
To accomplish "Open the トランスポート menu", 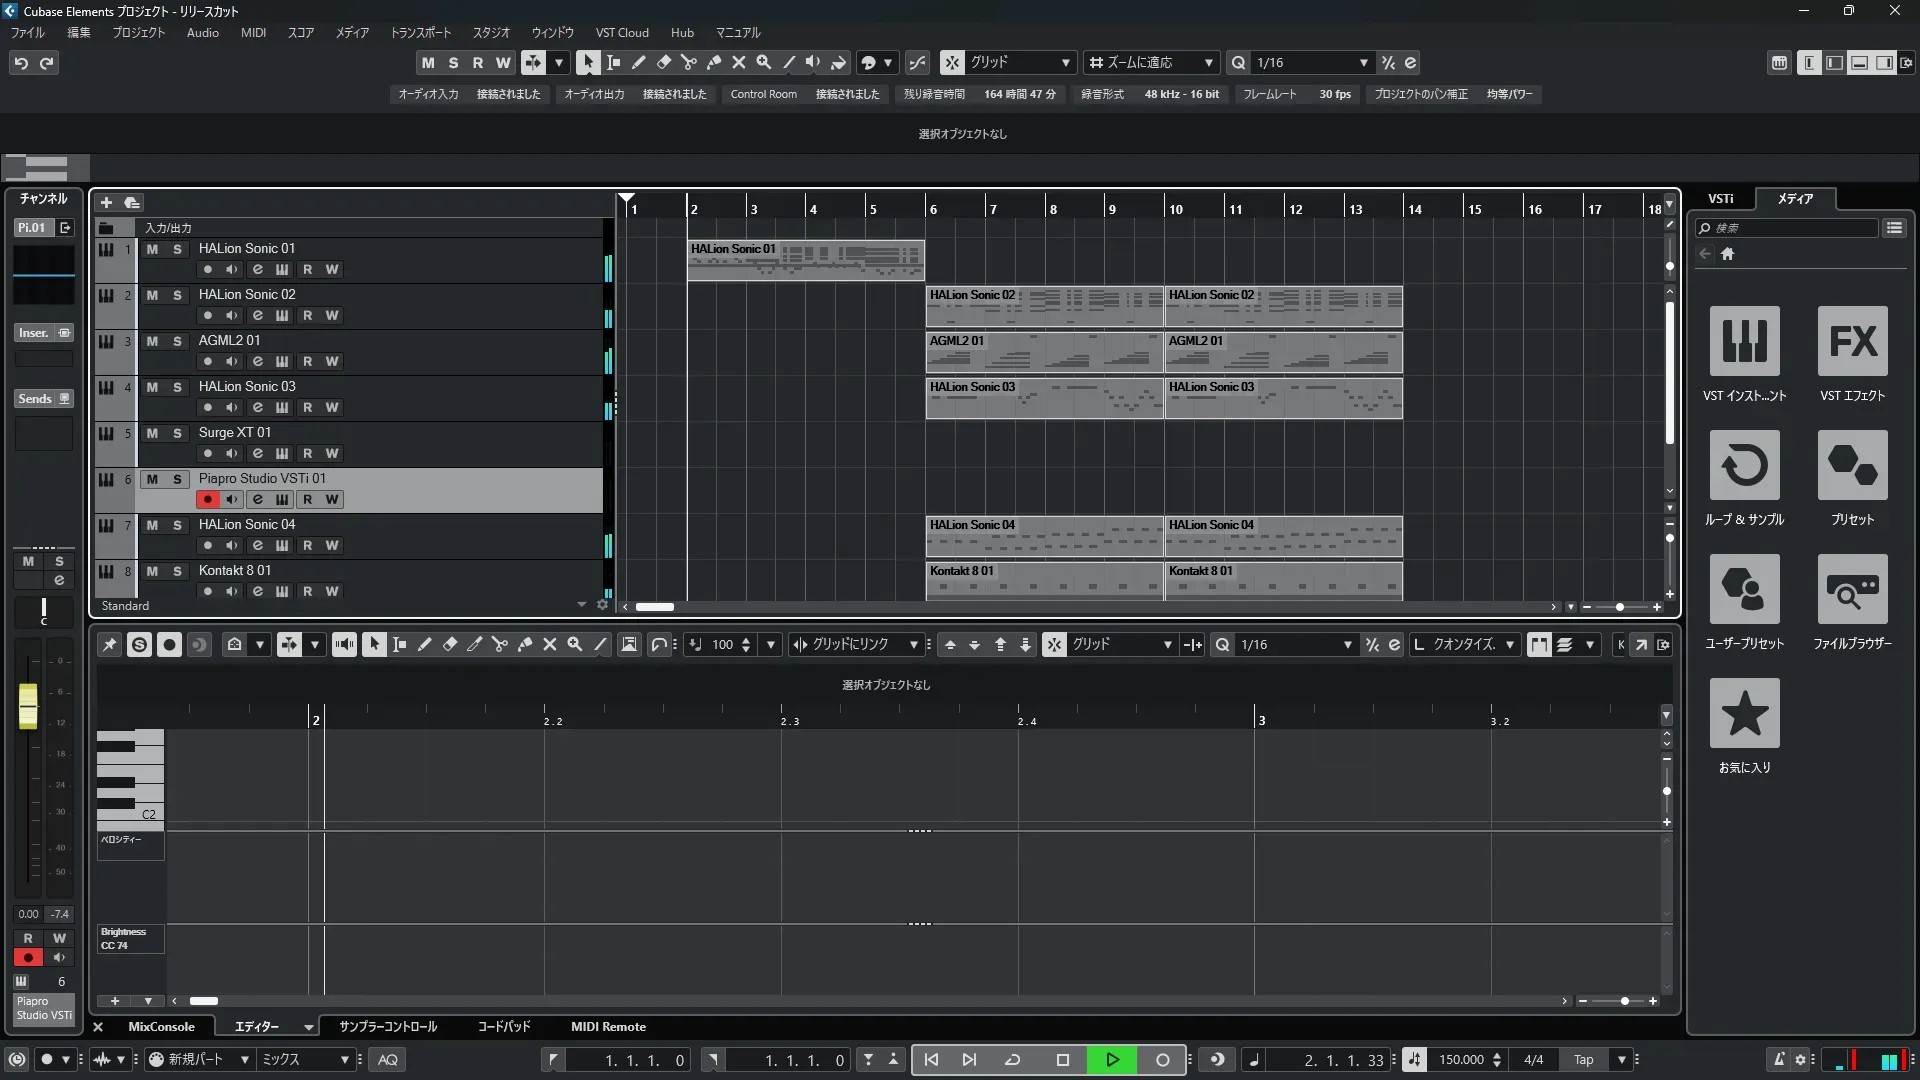I will [420, 32].
